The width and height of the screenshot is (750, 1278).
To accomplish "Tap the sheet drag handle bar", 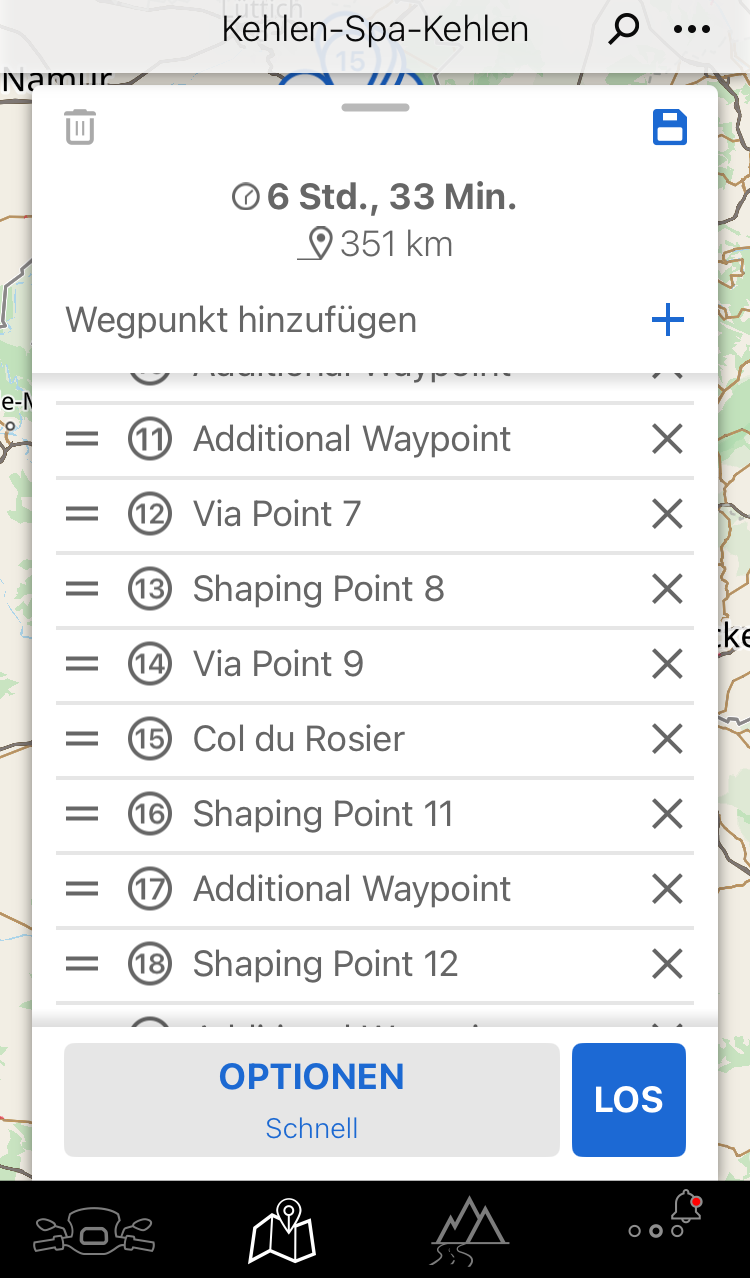I will click(x=375, y=108).
